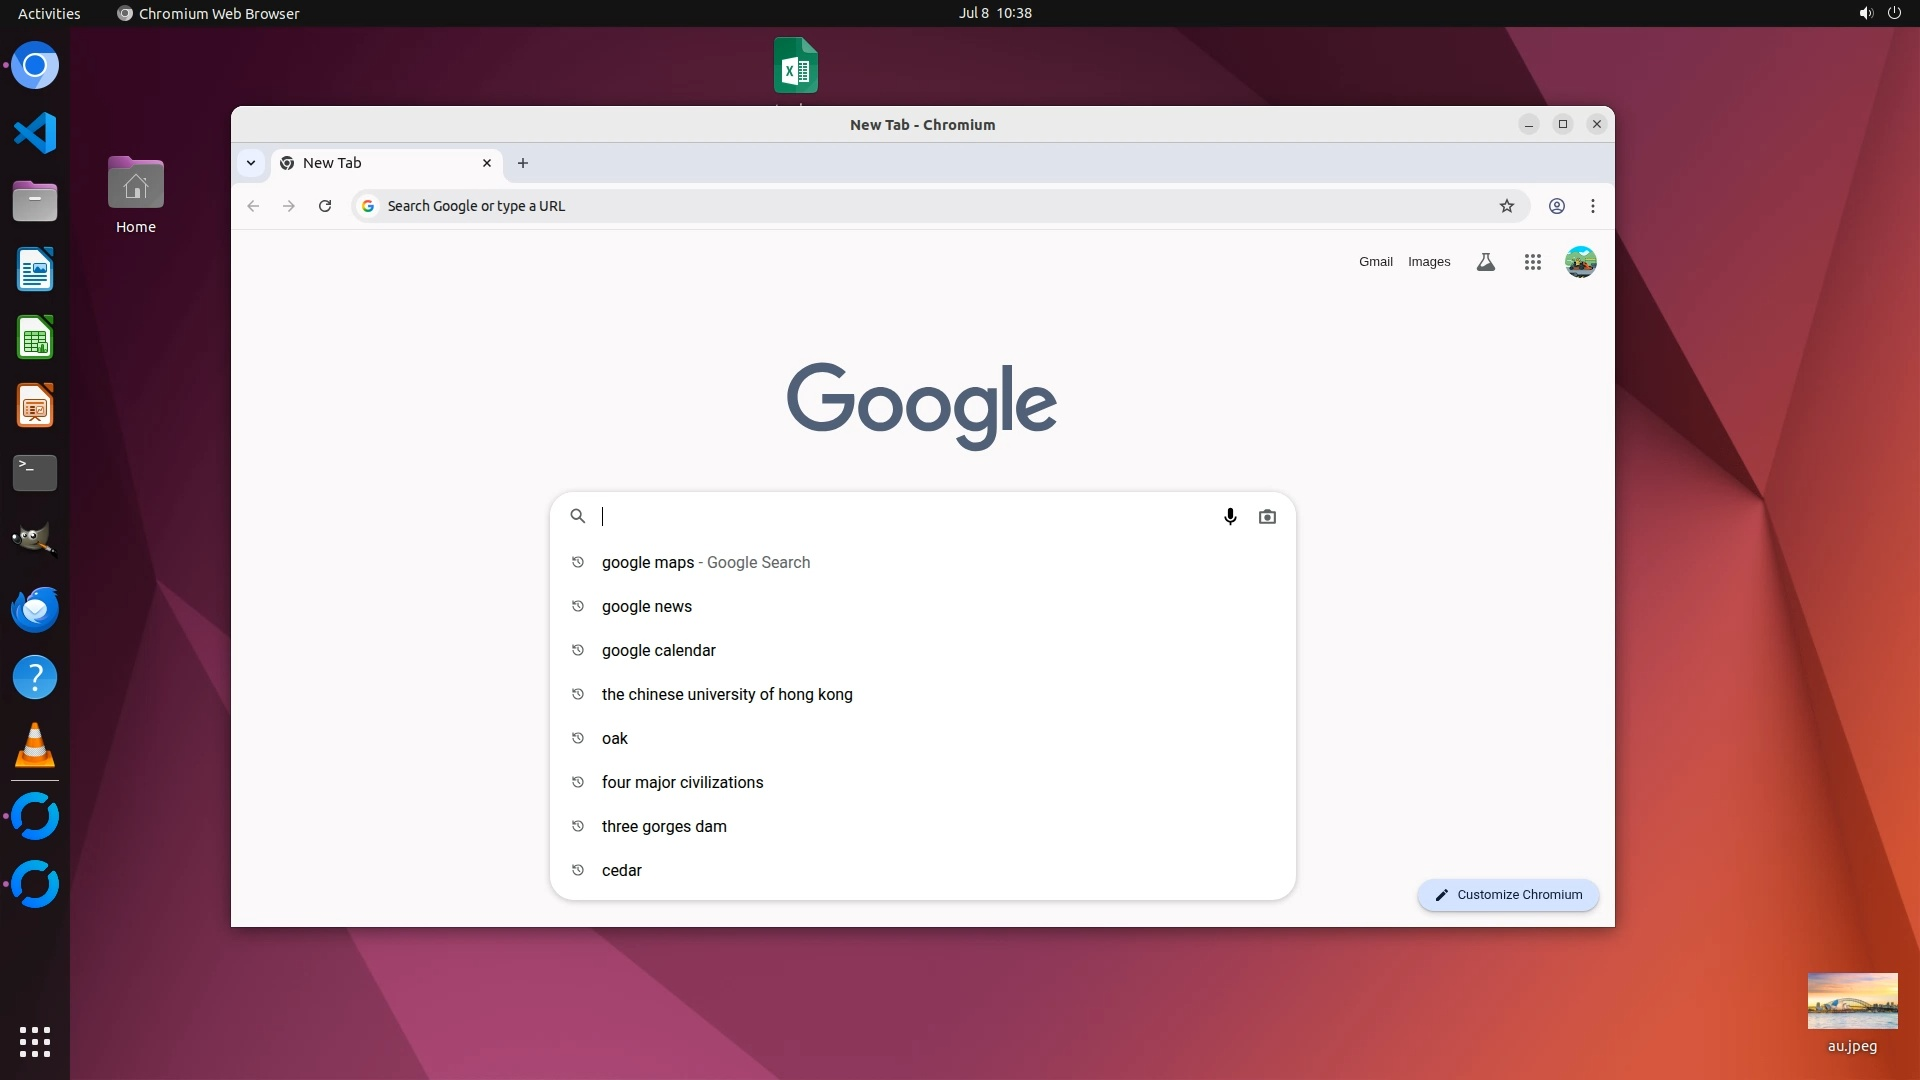1920x1080 pixels.
Task: Open the au.jpeg desktop thumbnail
Action: tap(1852, 1002)
